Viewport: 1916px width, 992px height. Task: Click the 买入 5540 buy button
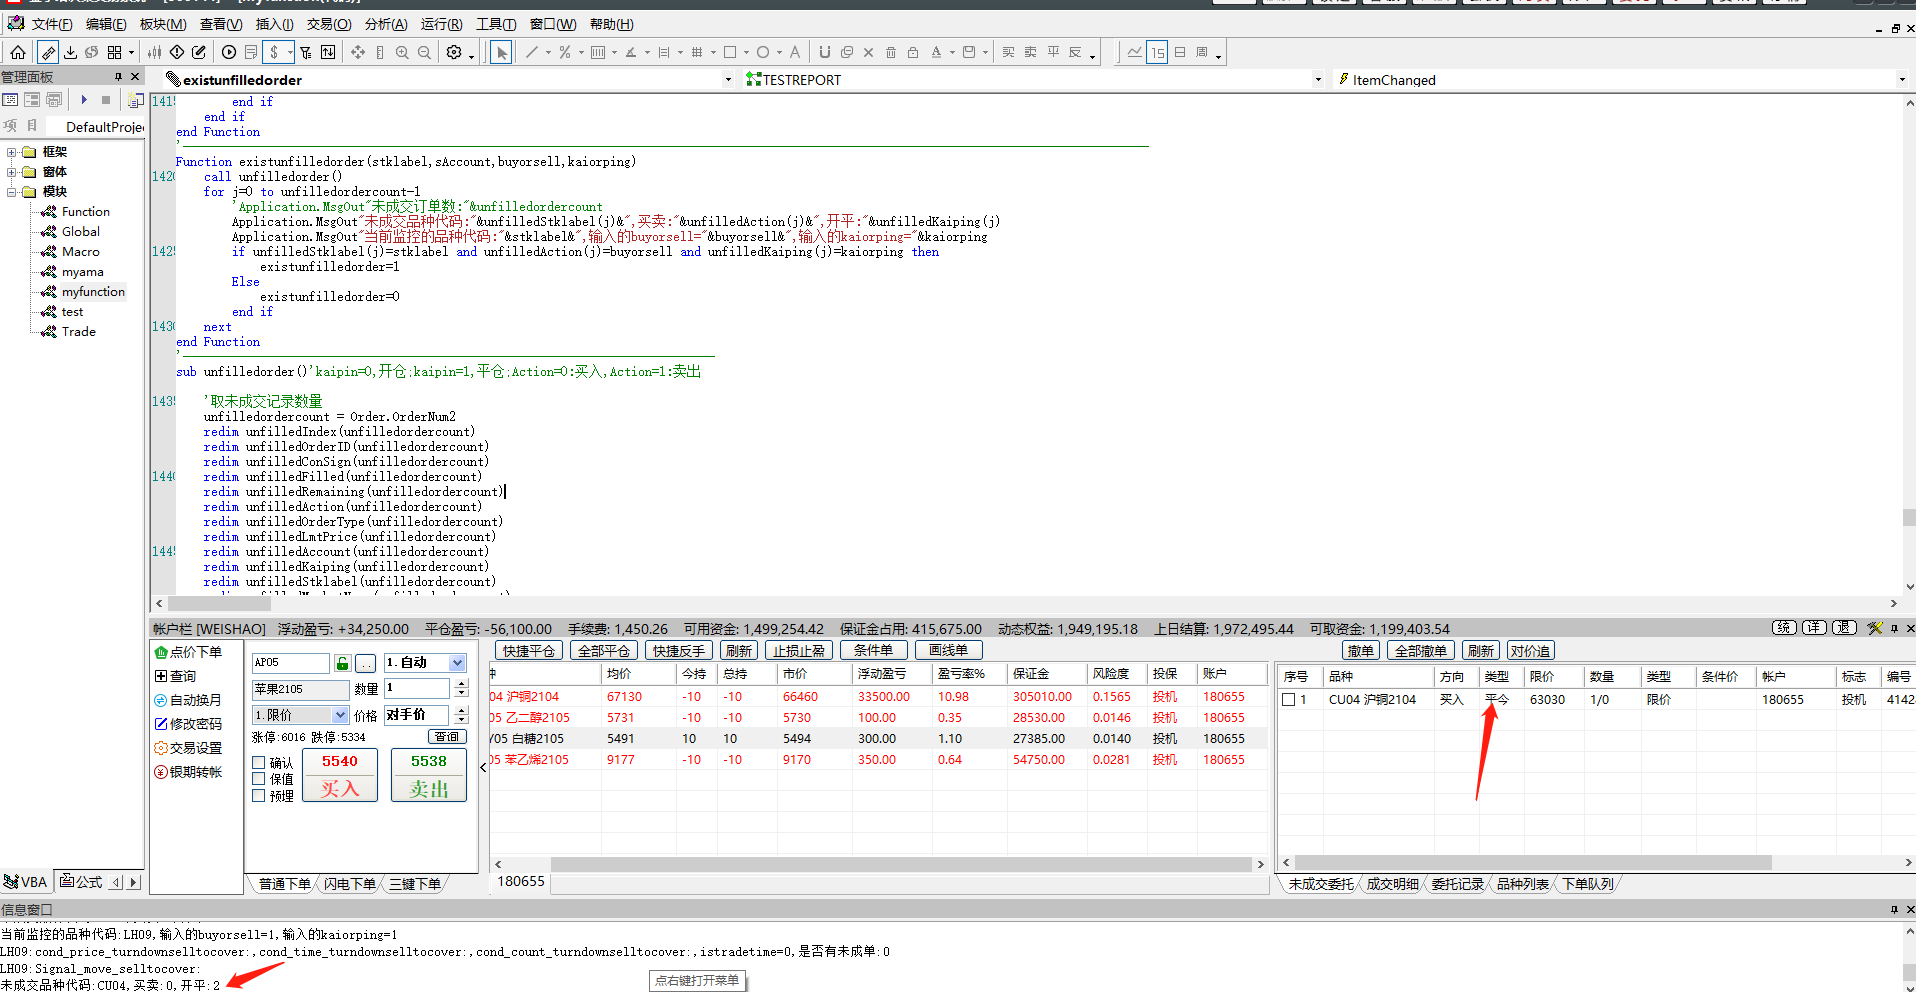pyautogui.click(x=340, y=775)
